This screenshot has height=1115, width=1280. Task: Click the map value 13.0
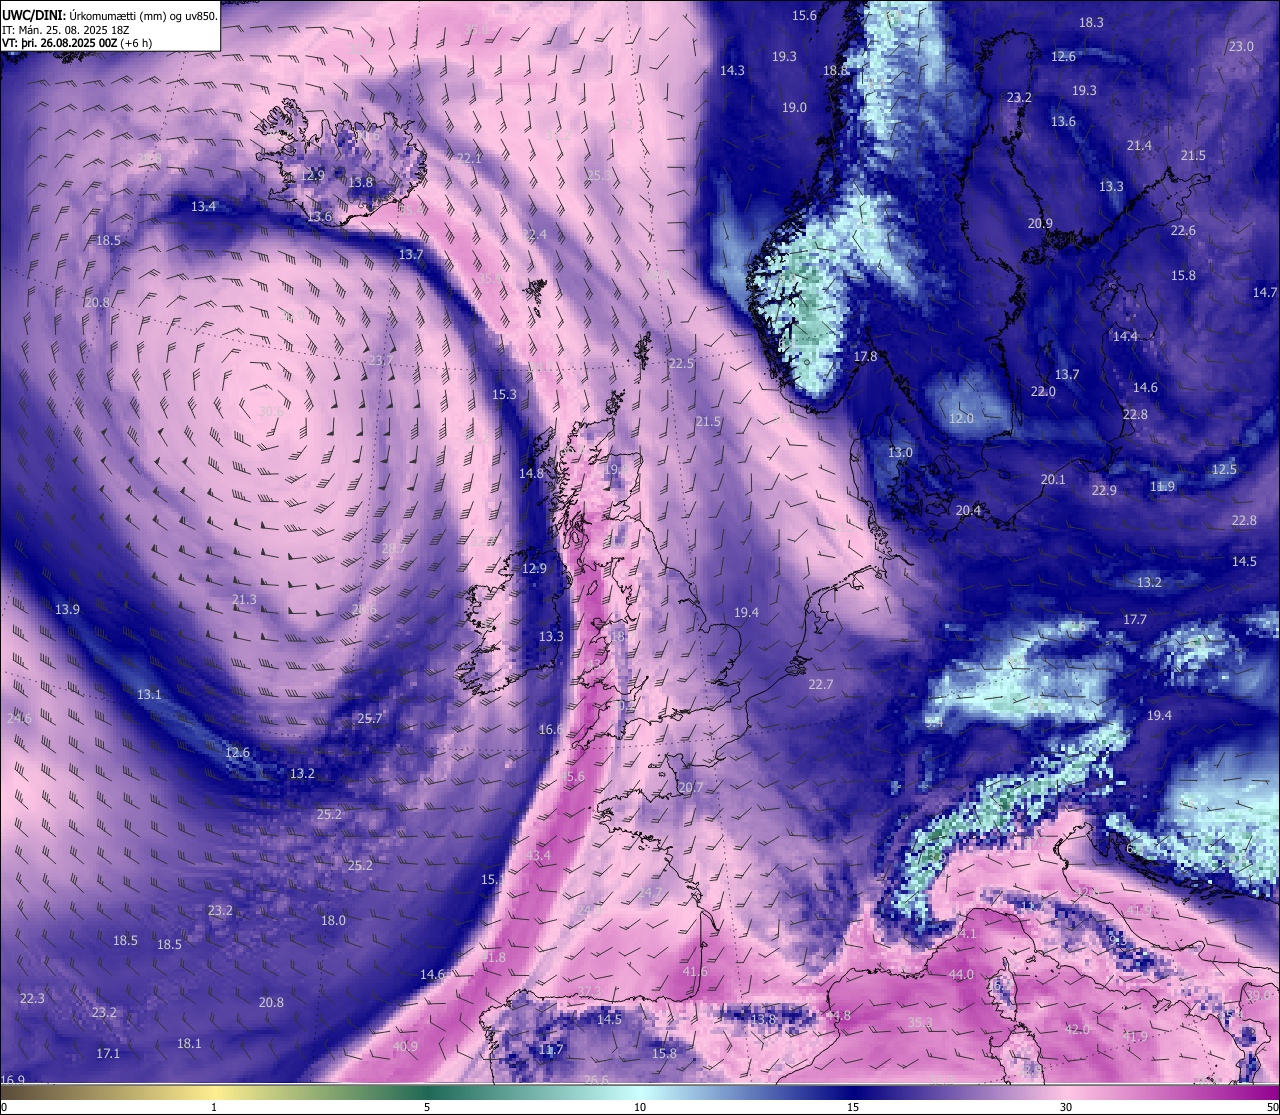click(x=900, y=452)
